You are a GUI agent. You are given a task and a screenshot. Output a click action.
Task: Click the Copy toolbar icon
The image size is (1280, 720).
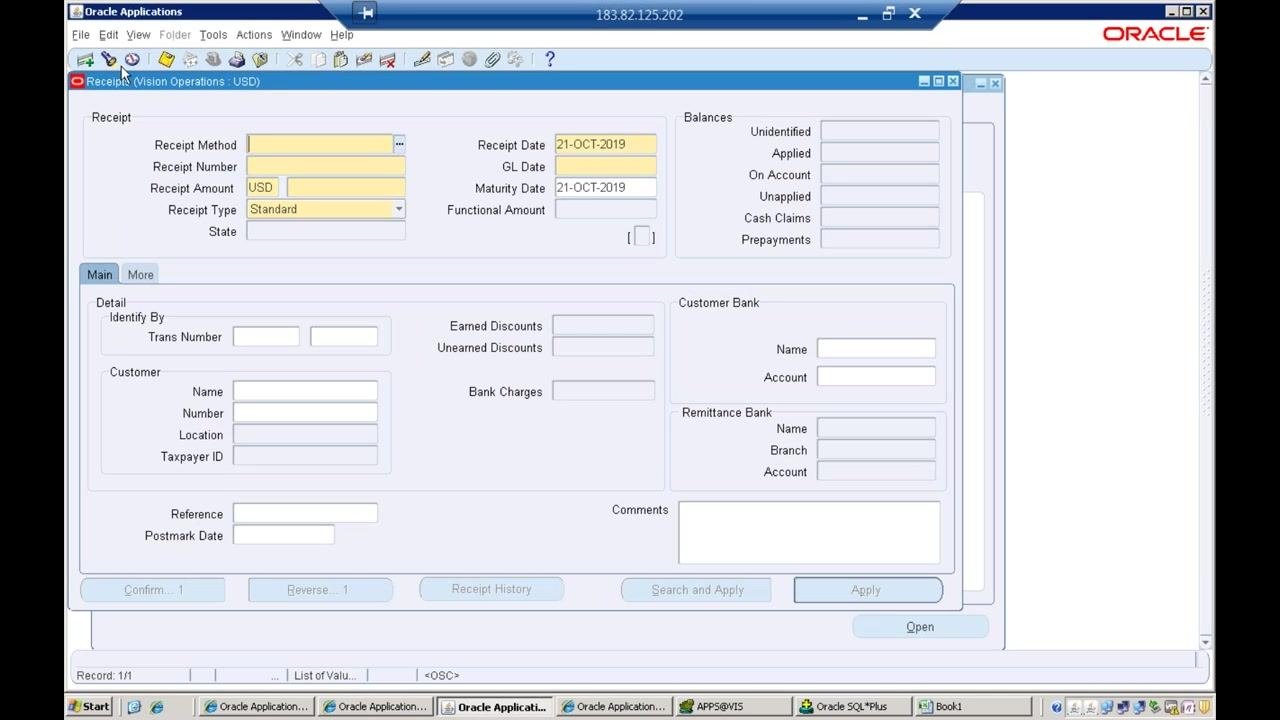(x=318, y=60)
